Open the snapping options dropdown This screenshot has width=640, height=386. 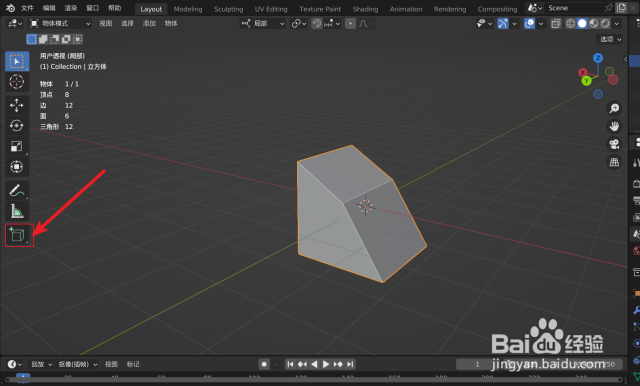coord(332,24)
